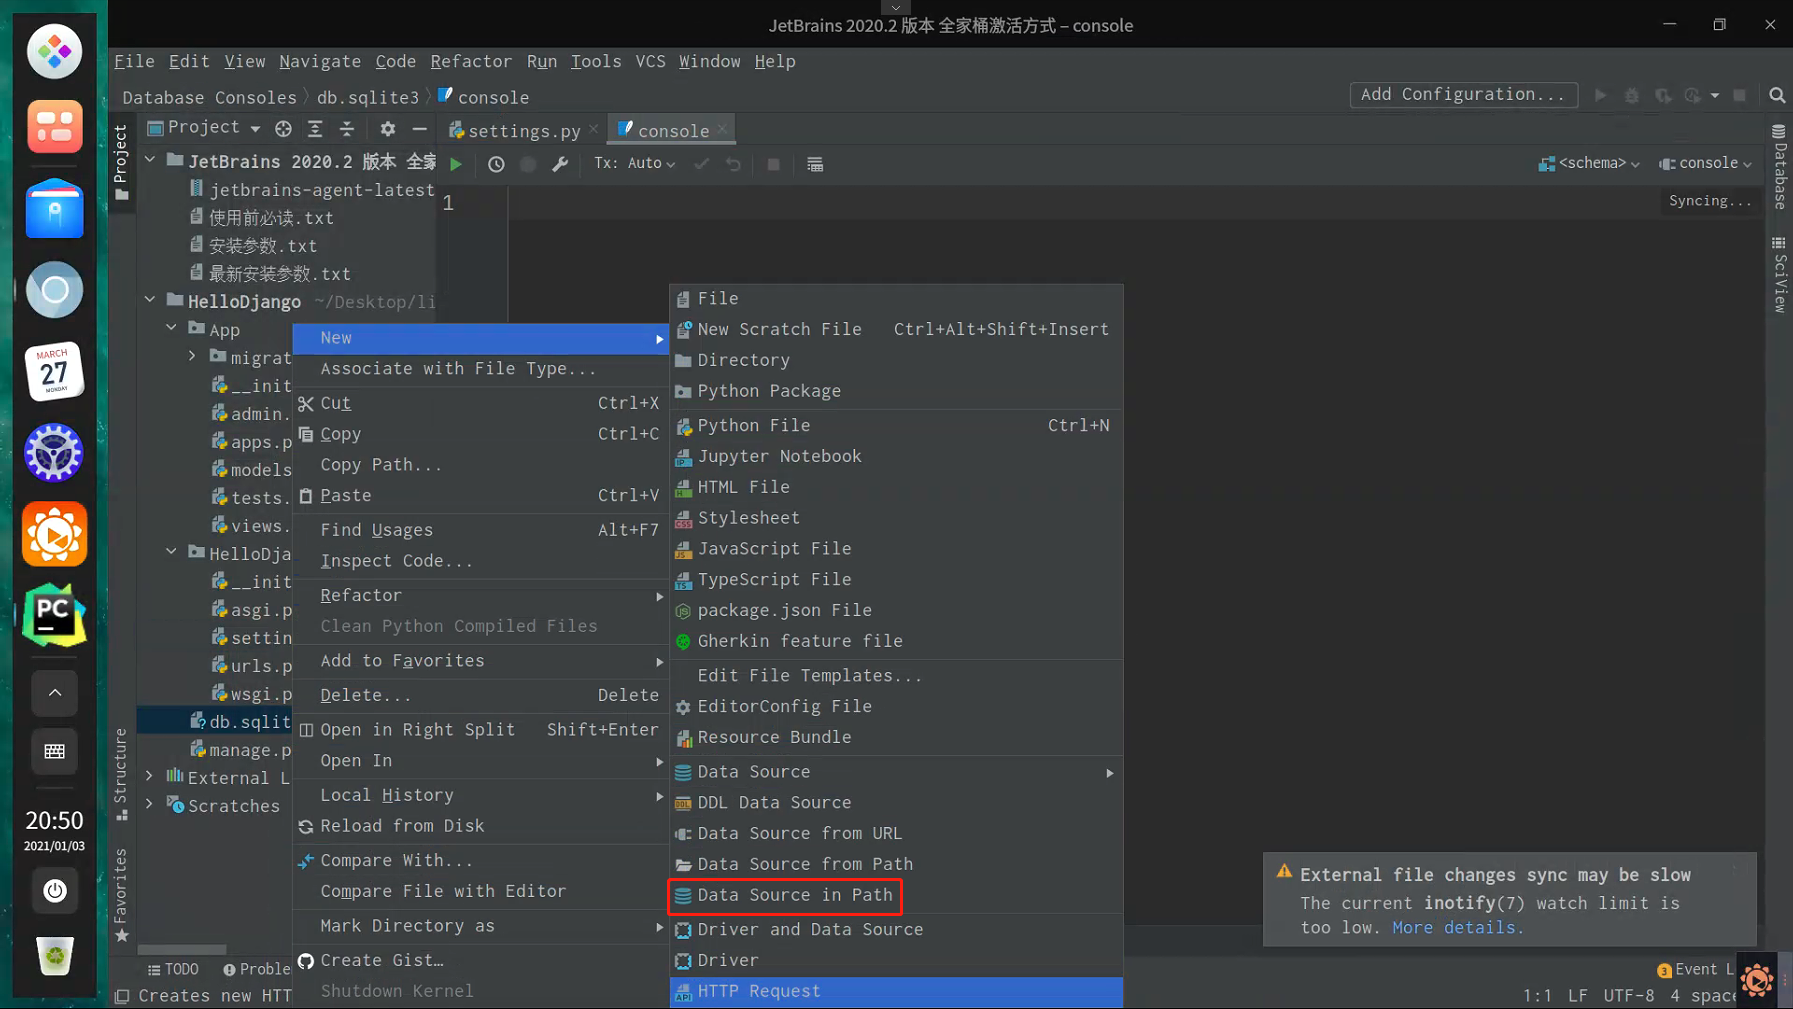Click the horizontal scrollbar in Project panel
The width and height of the screenshot is (1793, 1009).
click(x=182, y=949)
